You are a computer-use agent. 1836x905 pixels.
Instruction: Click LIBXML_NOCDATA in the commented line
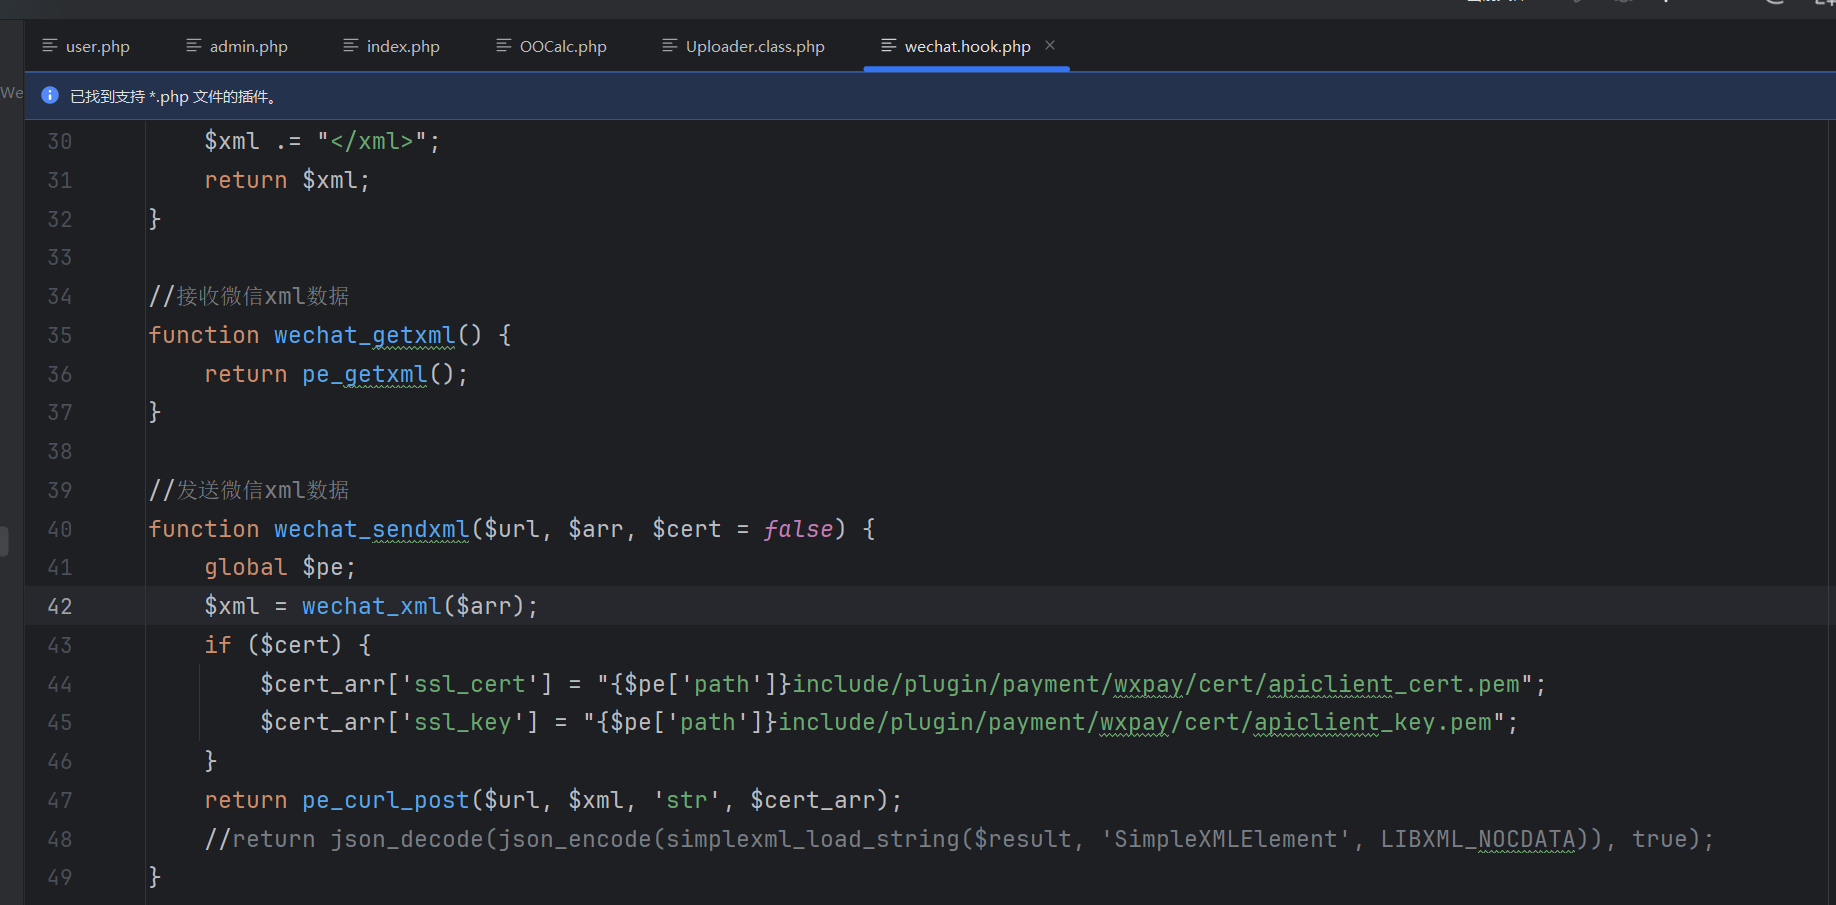point(1478,840)
